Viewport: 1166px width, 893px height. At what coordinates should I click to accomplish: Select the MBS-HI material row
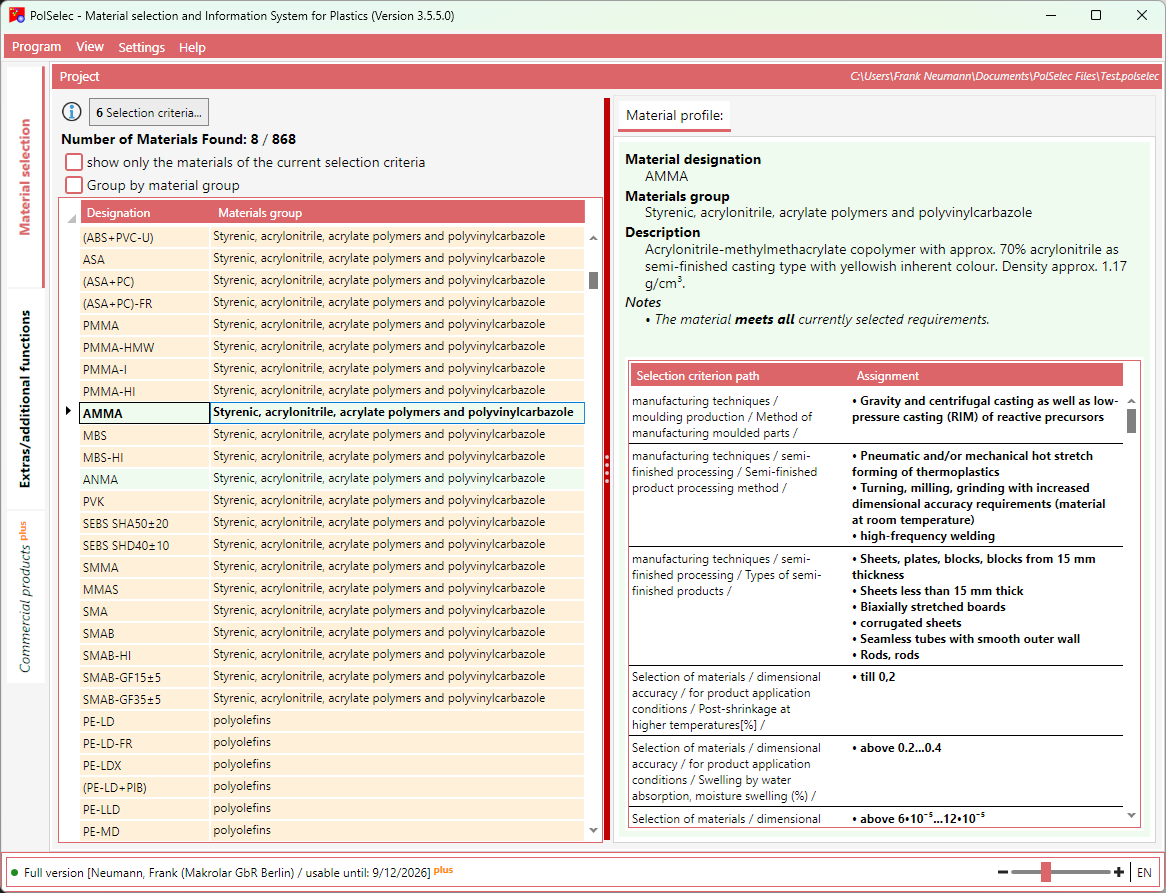pyautogui.click(x=332, y=457)
